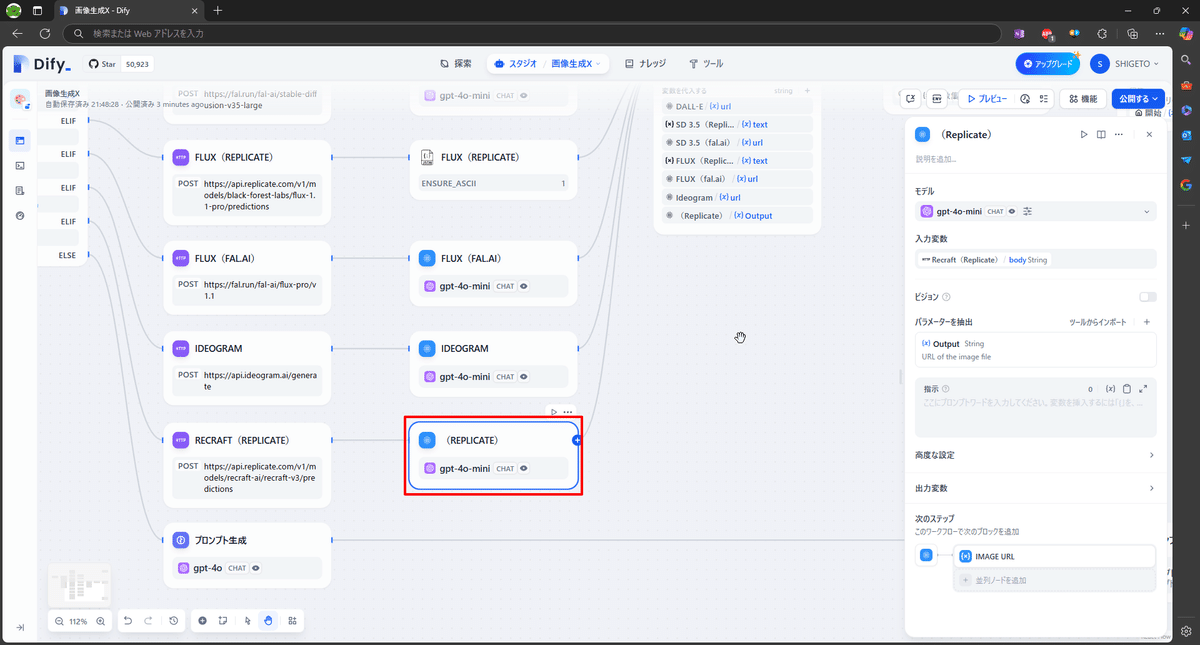This screenshot has height=645, width=1200.
Task: Click the プレビュー preview button
Action: point(986,99)
